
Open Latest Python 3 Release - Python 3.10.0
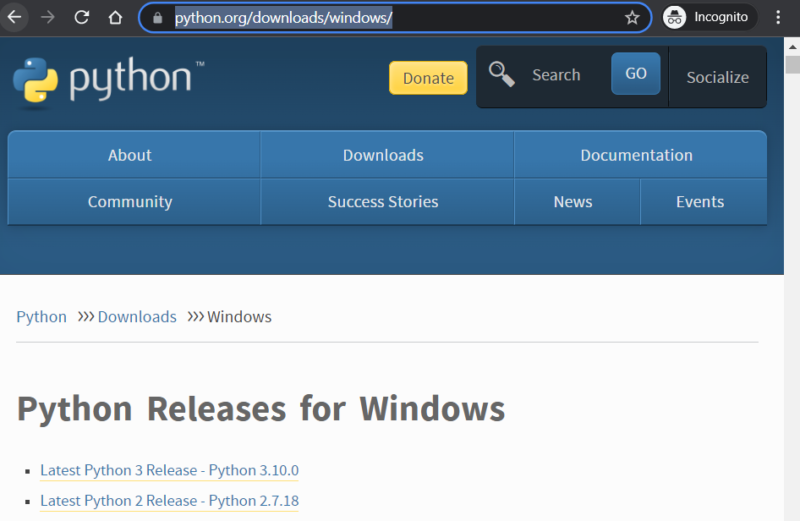point(169,470)
